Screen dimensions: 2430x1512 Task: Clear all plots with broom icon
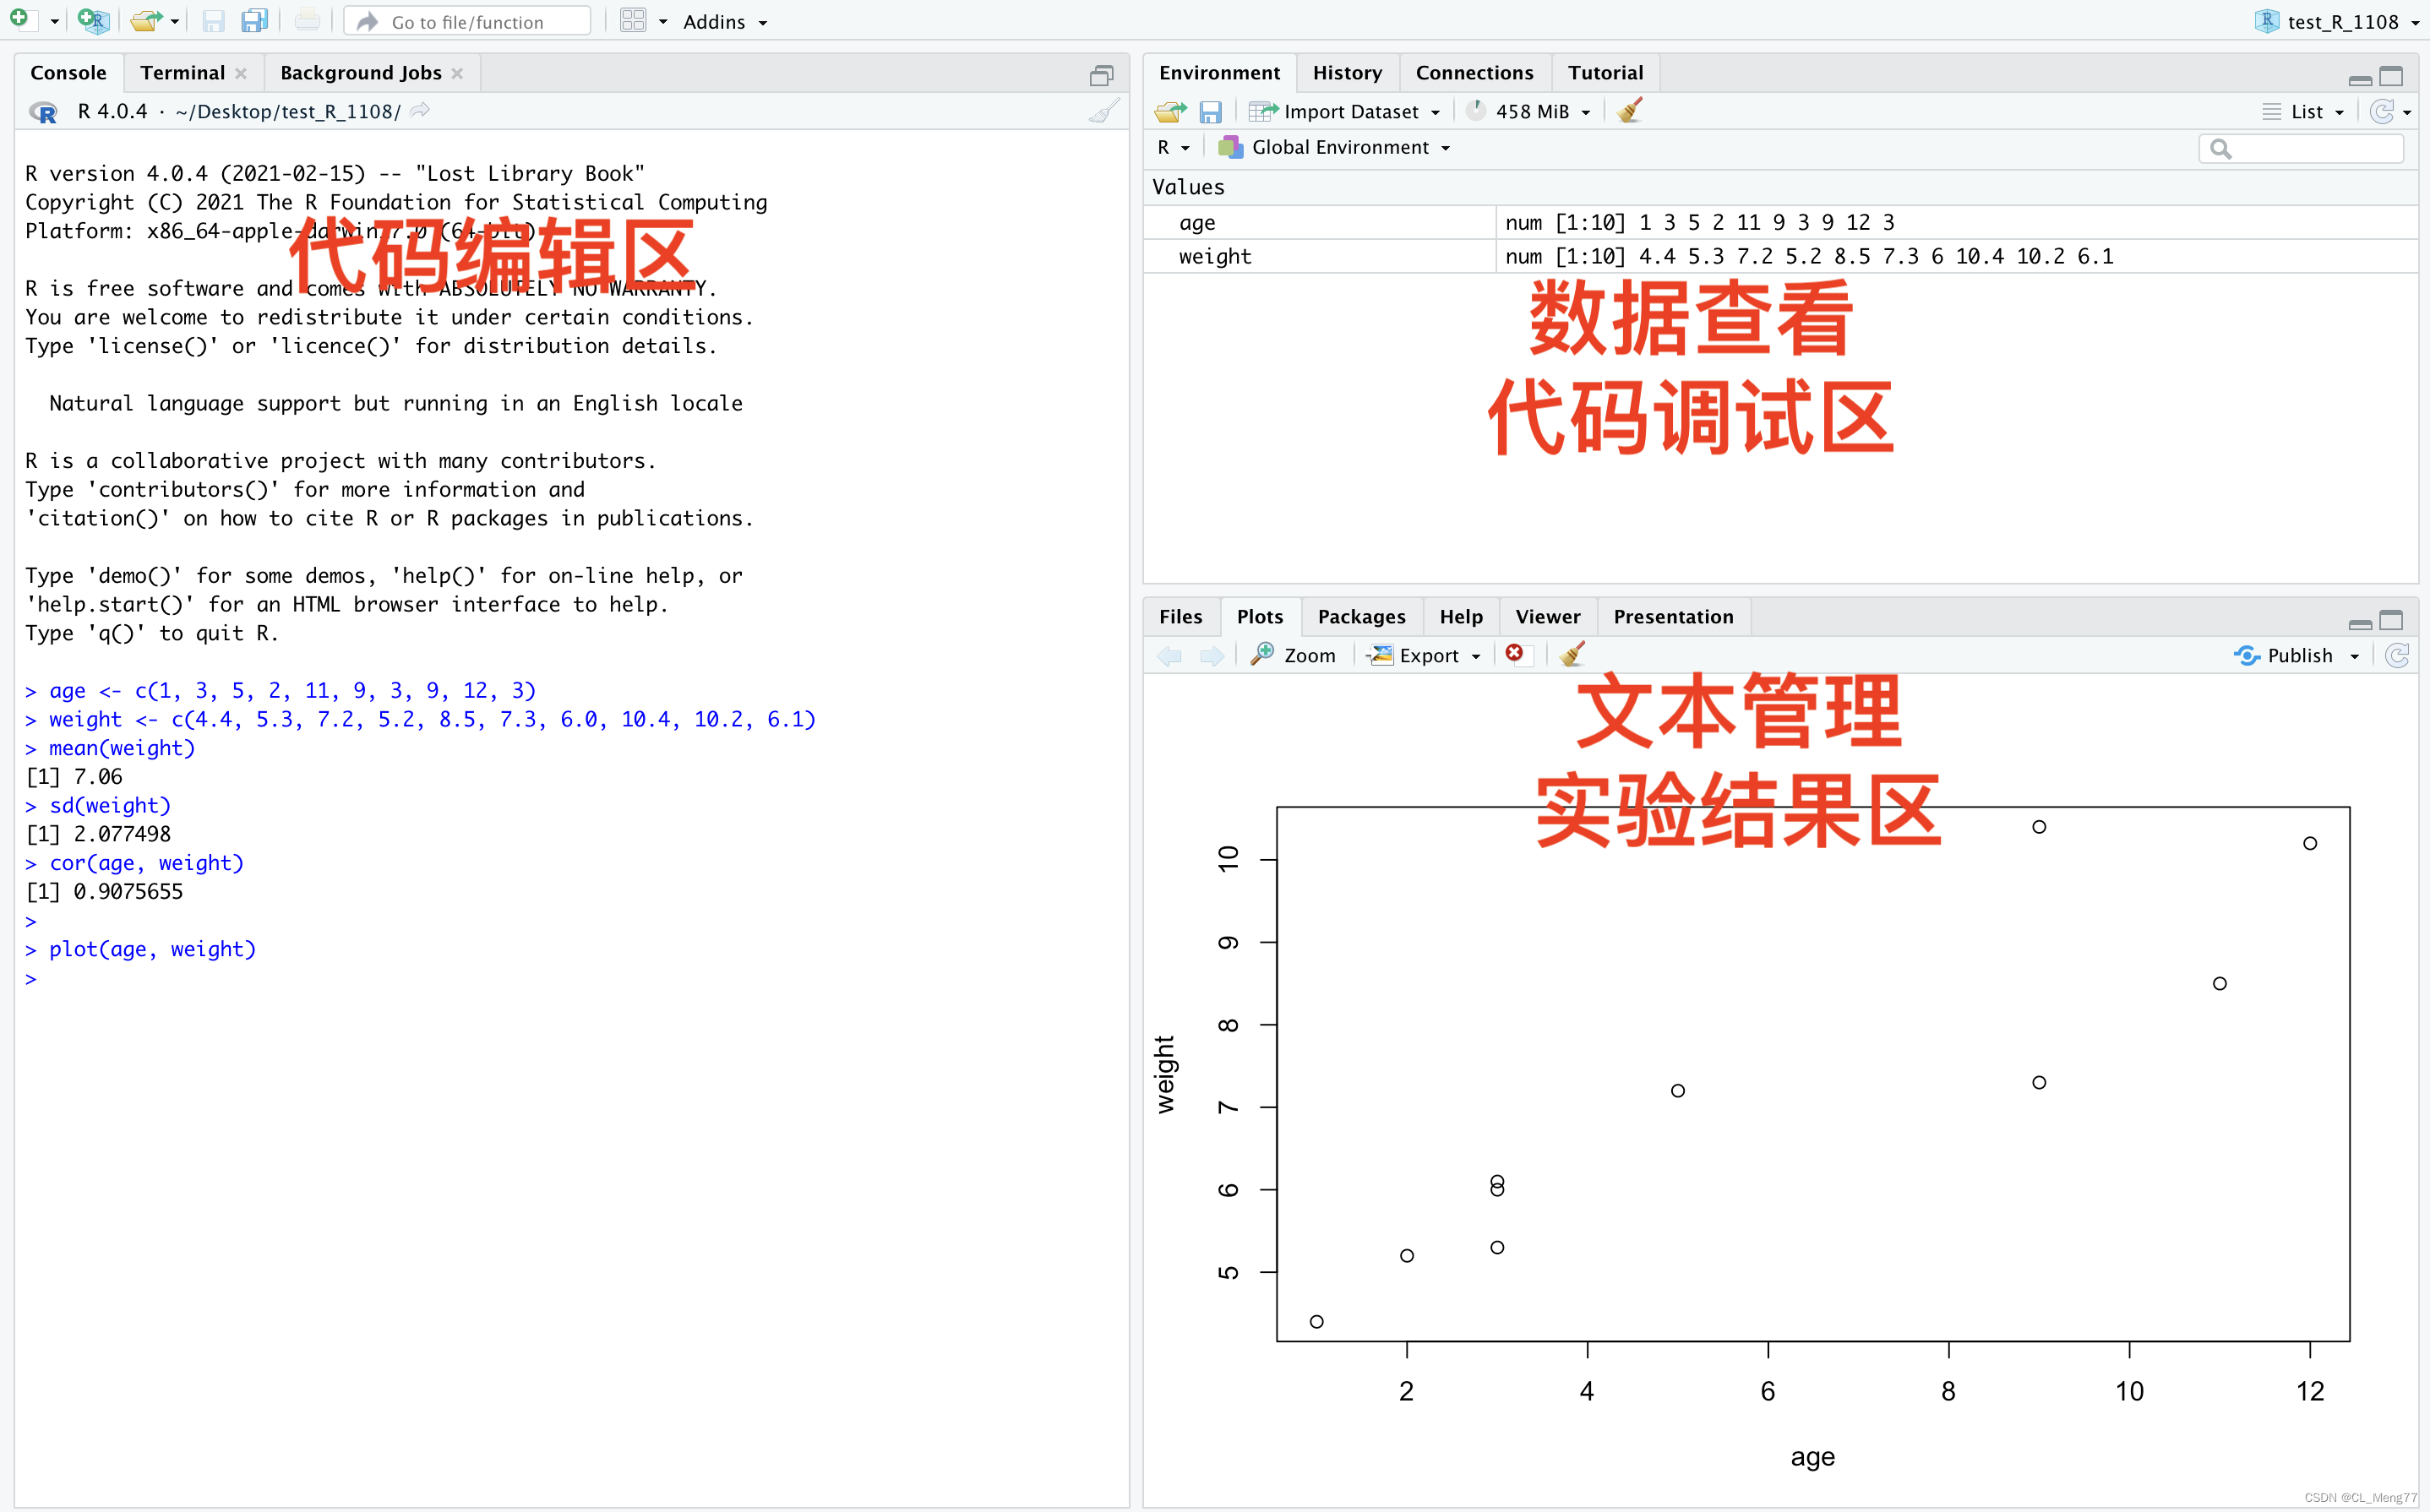[1572, 654]
